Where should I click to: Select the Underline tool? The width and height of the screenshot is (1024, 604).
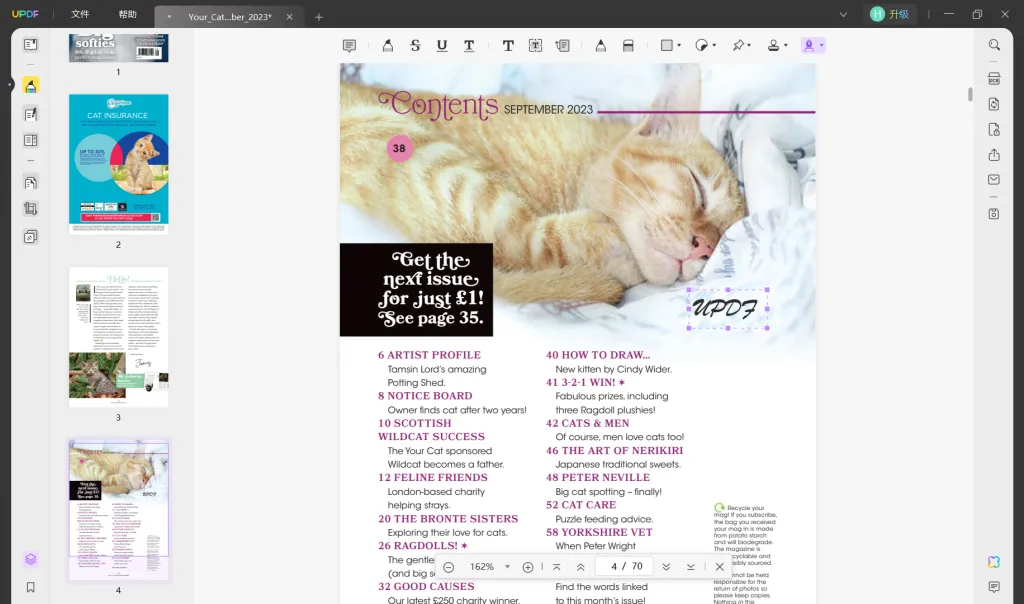pos(442,45)
